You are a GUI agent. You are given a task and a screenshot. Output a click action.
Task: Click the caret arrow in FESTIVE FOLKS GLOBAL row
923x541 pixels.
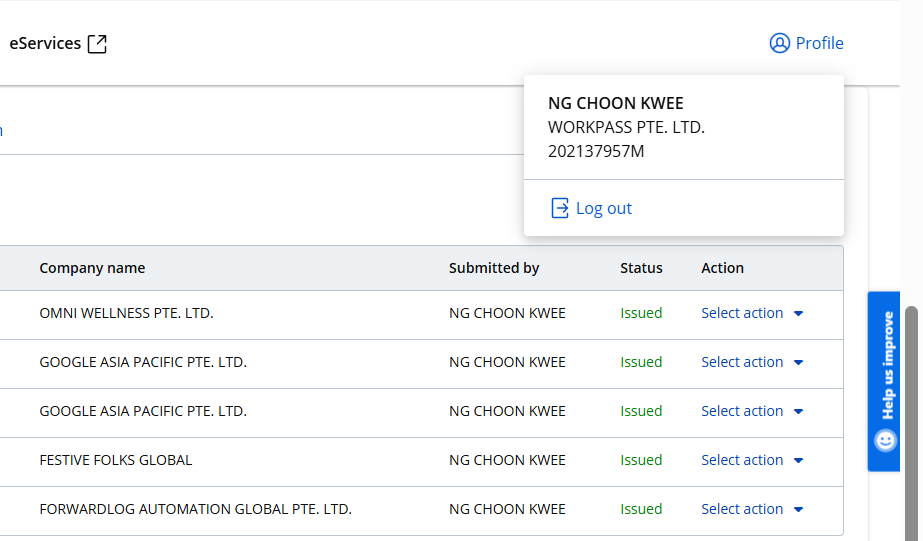[798, 461]
